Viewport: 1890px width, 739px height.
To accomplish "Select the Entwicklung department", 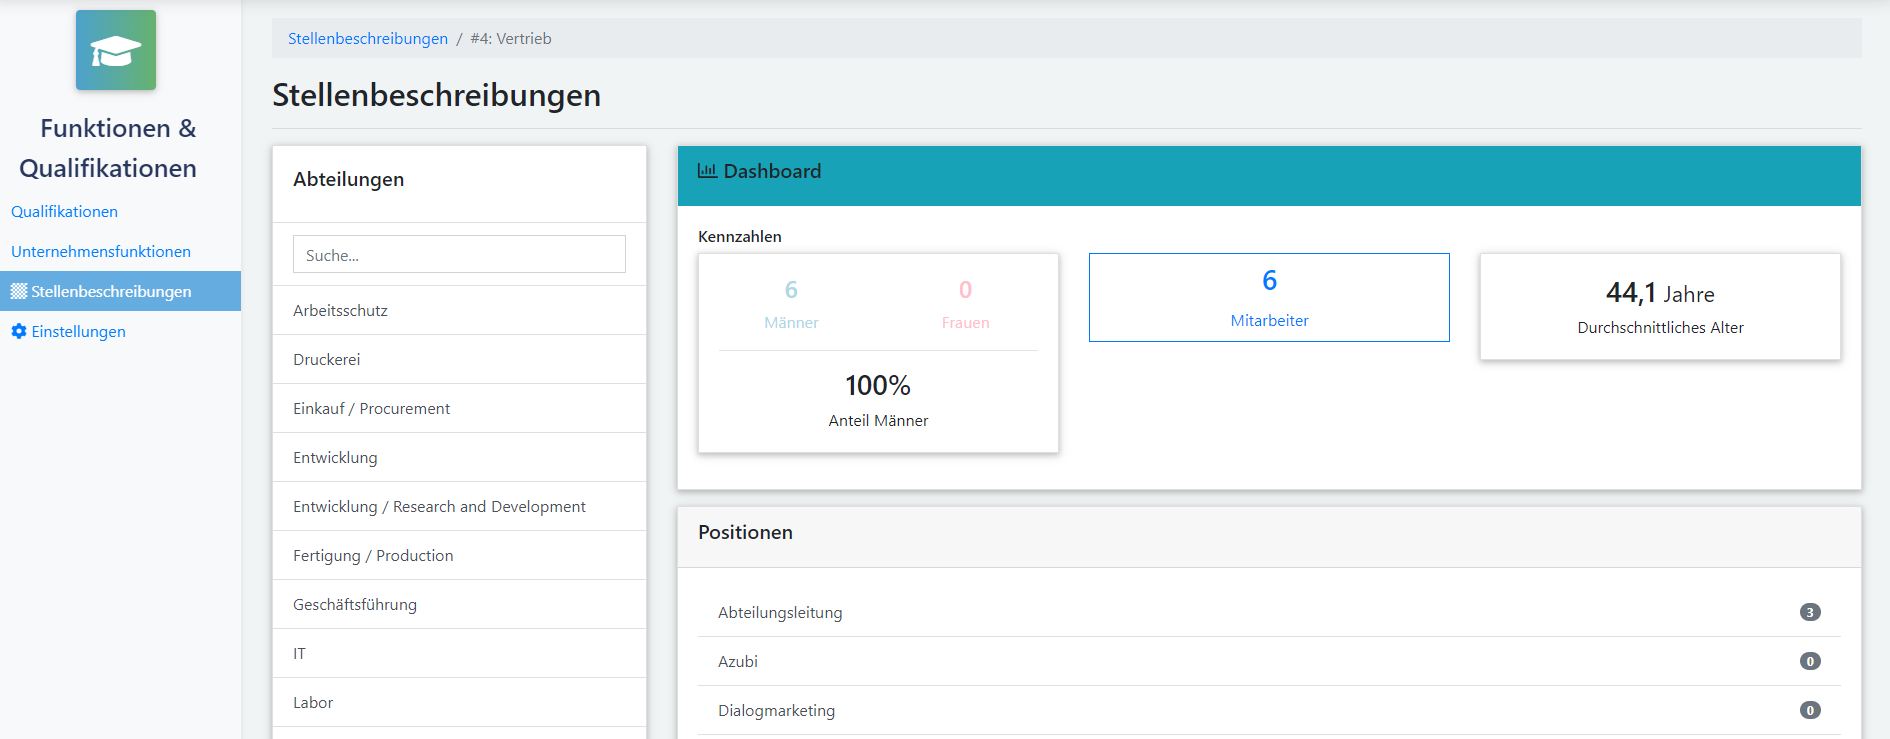I will click(x=459, y=457).
